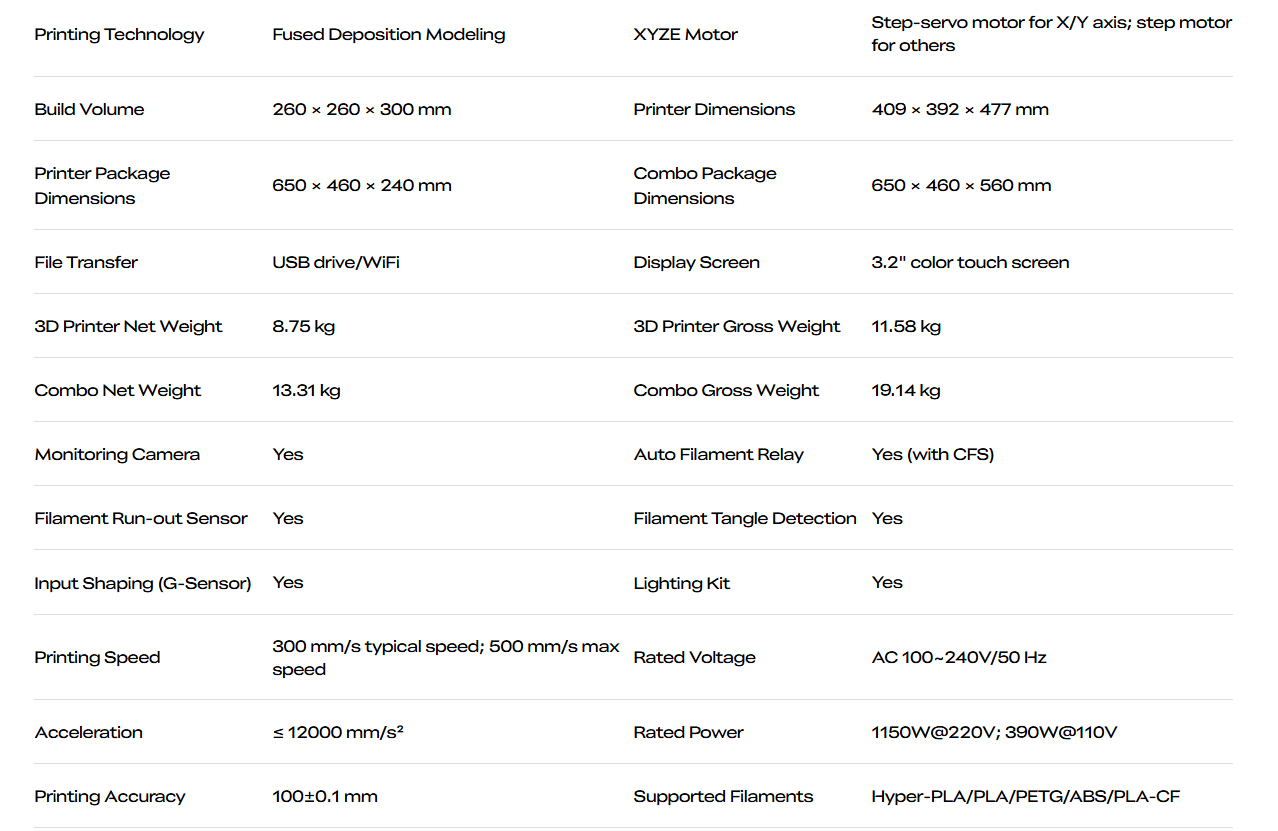Select the 409 × 392 × 477 mm value
Screen dimensions: 1278x831
(960, 110)
